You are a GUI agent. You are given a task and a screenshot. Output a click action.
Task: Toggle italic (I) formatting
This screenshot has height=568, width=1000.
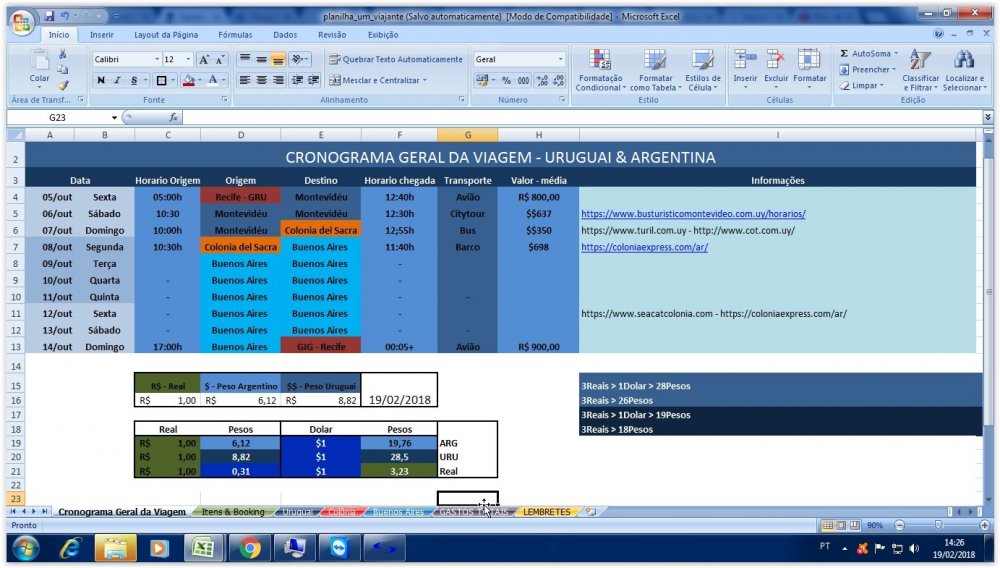117,80
